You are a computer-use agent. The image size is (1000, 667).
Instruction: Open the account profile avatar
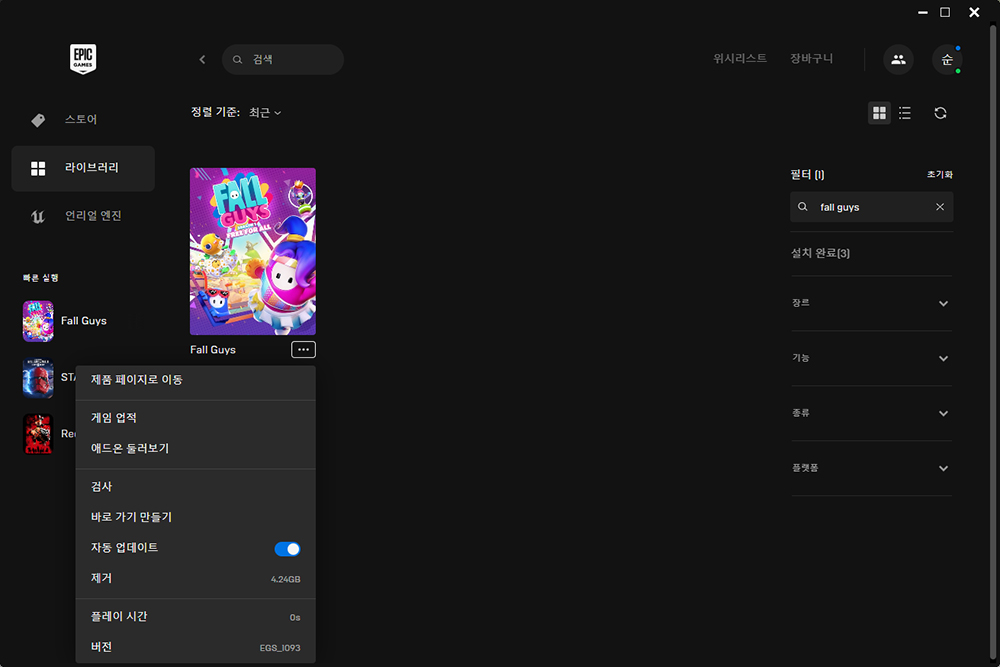947,59
